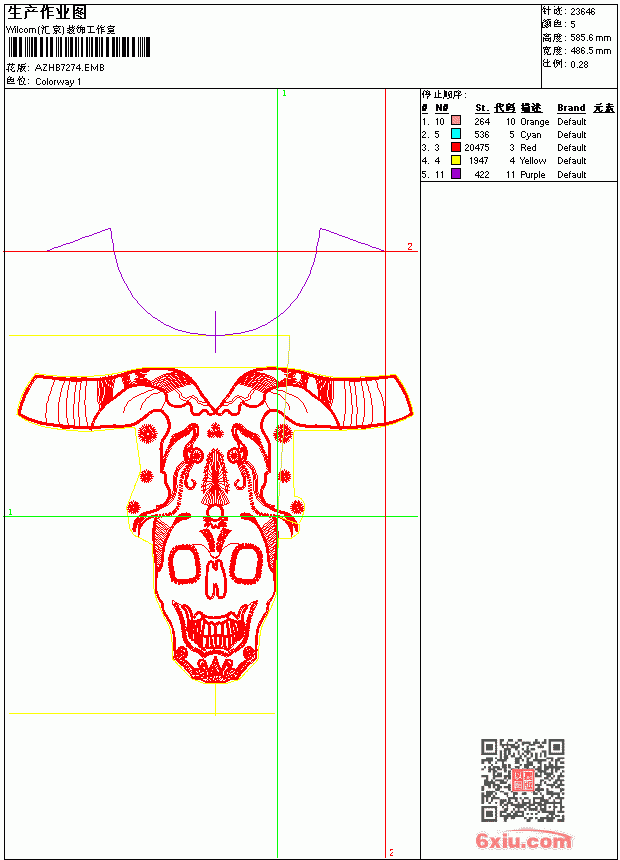Click the red guide marker labeled 2
The image size is (620, 860).
click(409, 247)
